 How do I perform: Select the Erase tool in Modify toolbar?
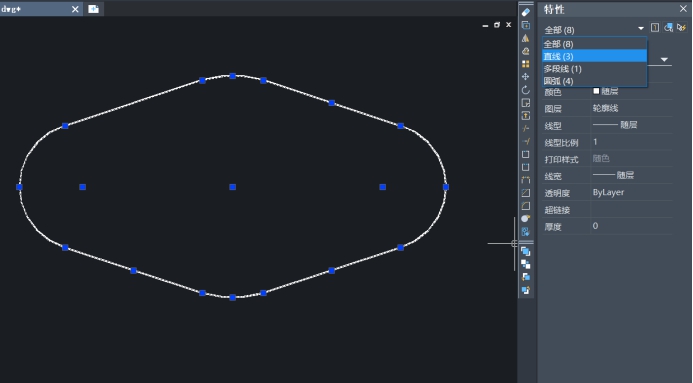(525, 12)
